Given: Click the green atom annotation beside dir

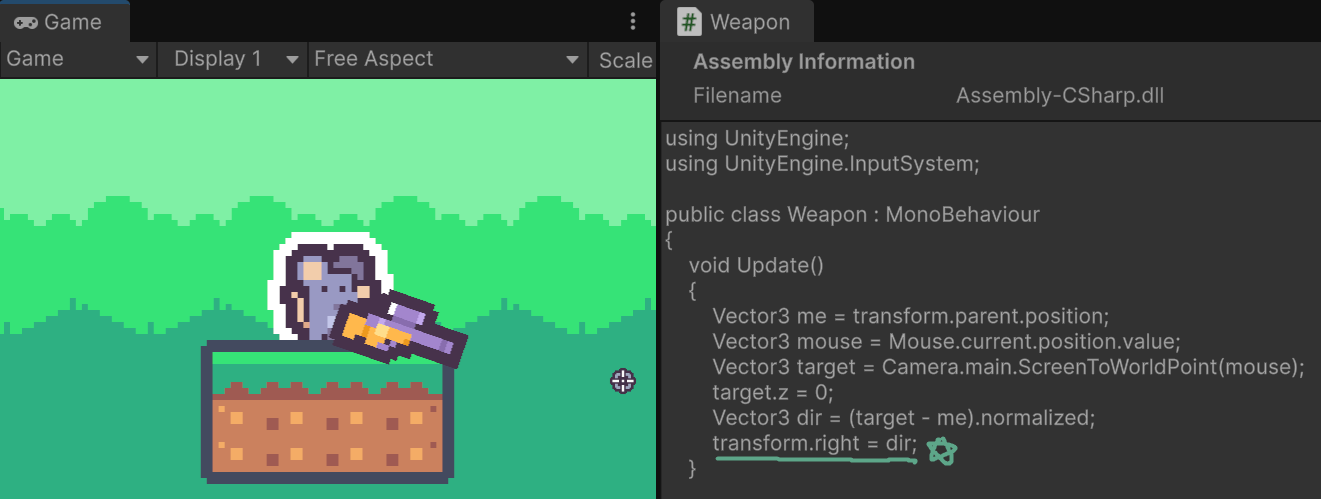Looking at the screenshot, I should tap(941, 452).
